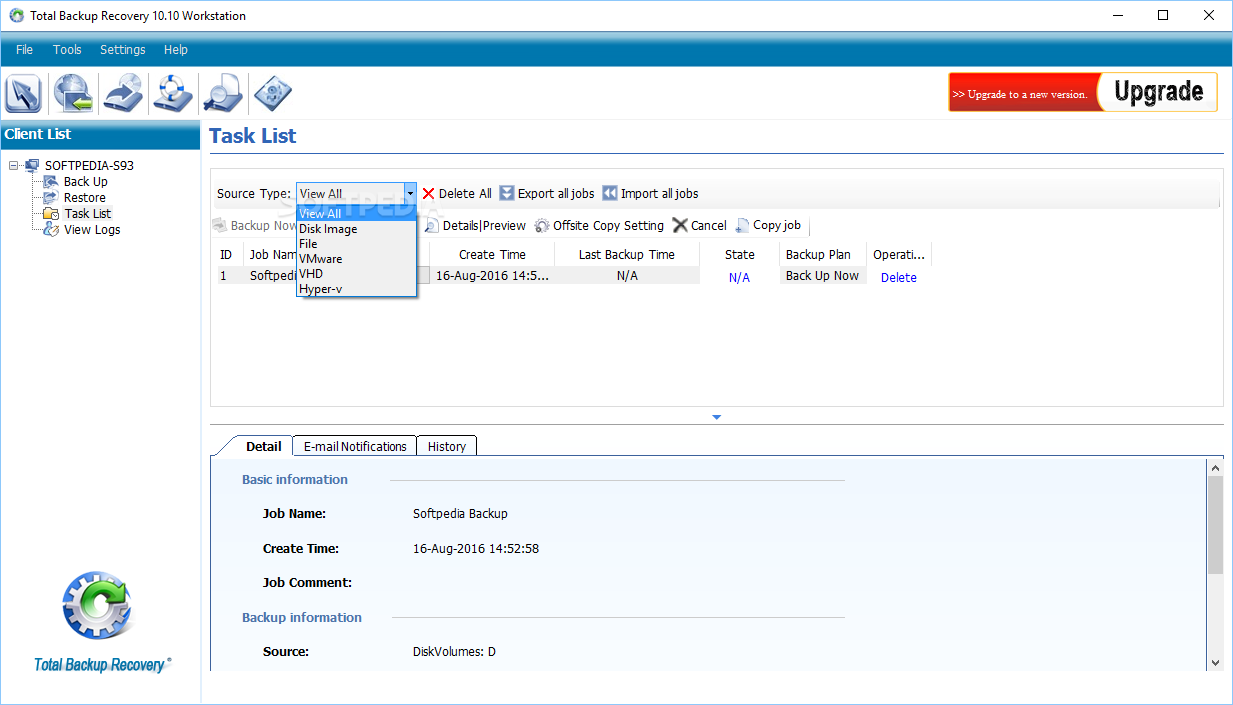This screenshot has width=1233, height=705.
Task: Click the app icon in title bar
Action: 16,15
